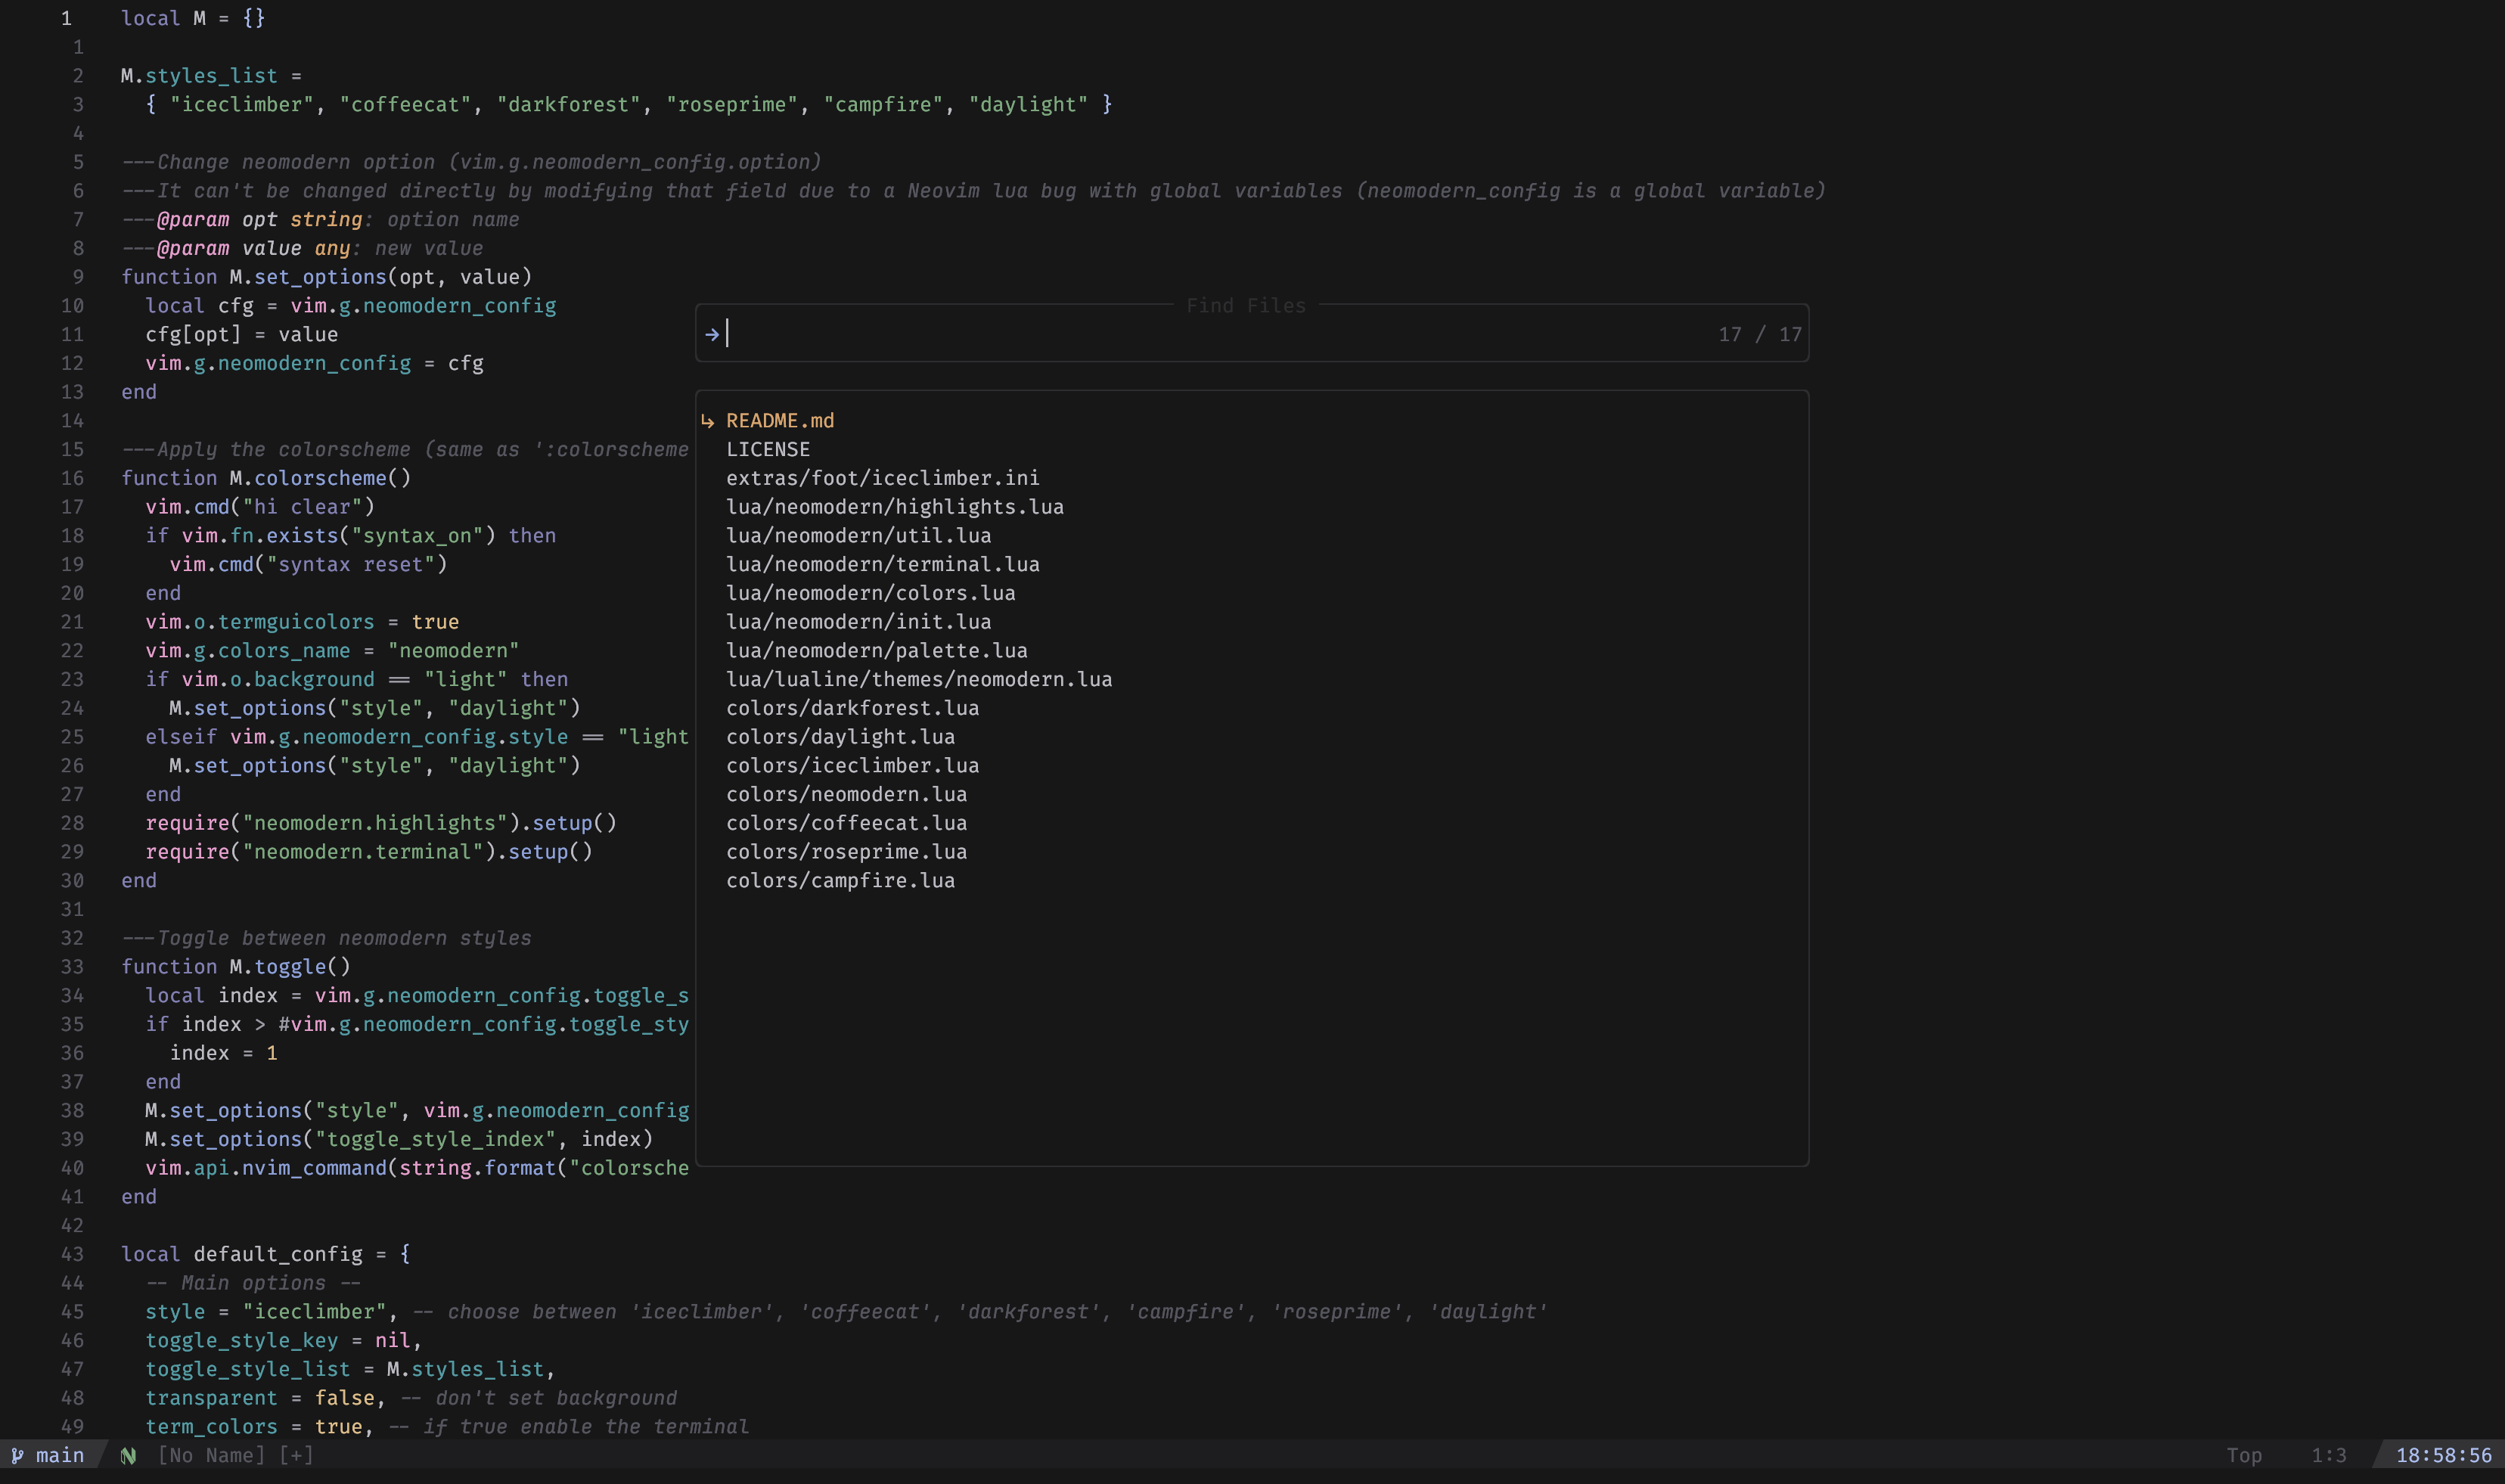2505x1484 pixels.
Task: Click 'vim.o.termguicolors = true' line
Action: pyautogui.click(x=302, y=622)
